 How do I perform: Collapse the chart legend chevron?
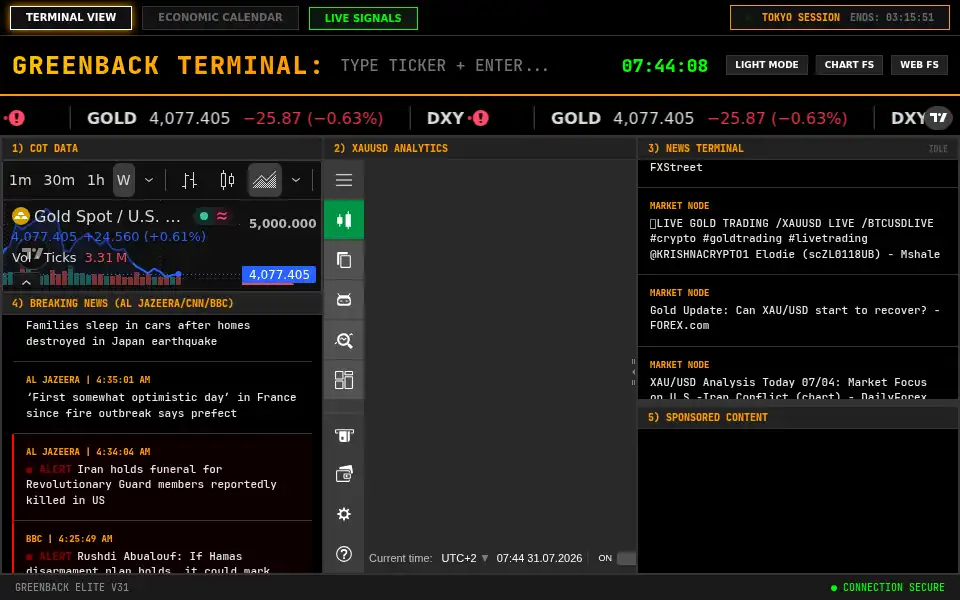pyautogui.click(x=26, y=282)
